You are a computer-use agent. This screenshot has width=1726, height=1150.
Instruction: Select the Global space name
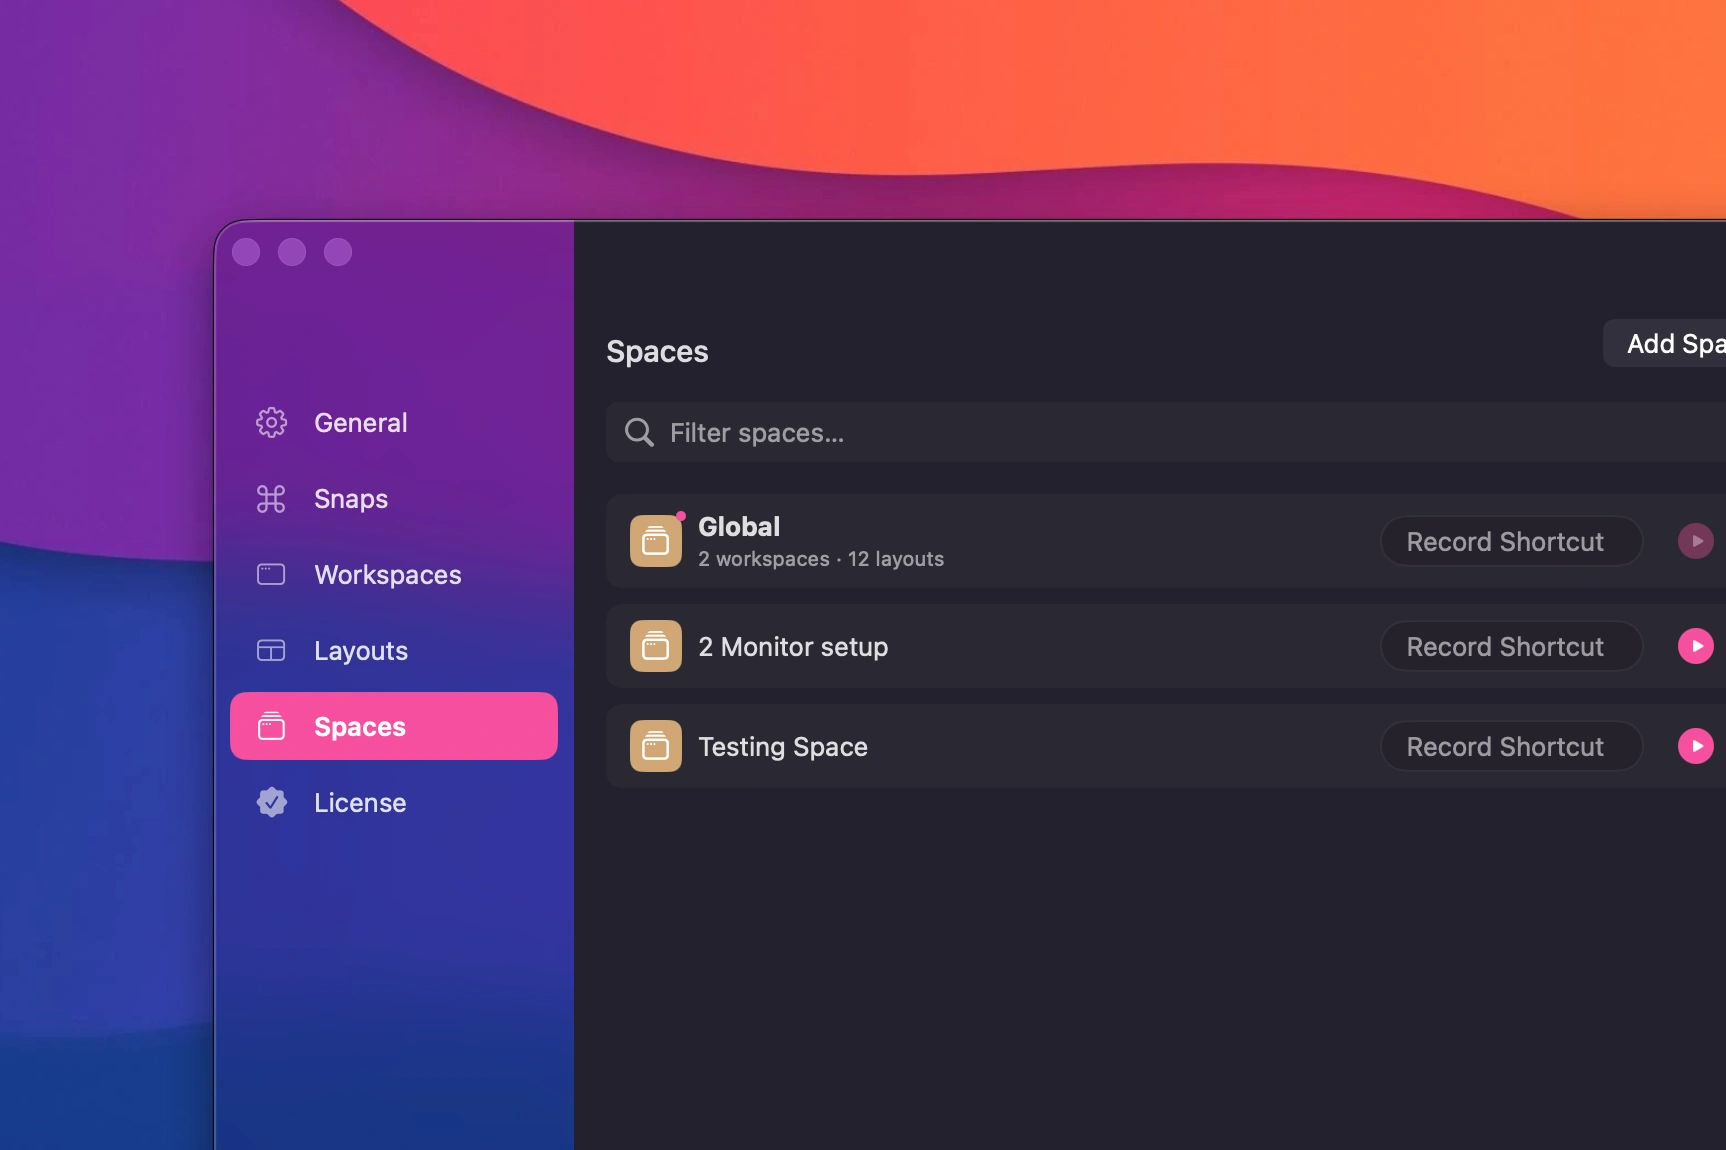[x=739, y=527]
